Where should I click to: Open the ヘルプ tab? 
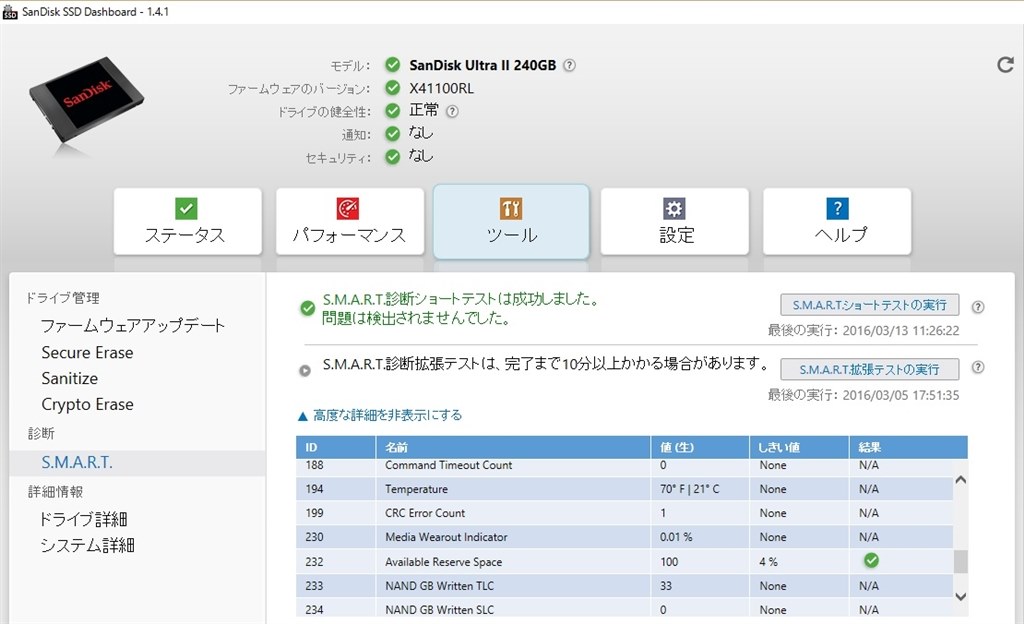(837, 221)
